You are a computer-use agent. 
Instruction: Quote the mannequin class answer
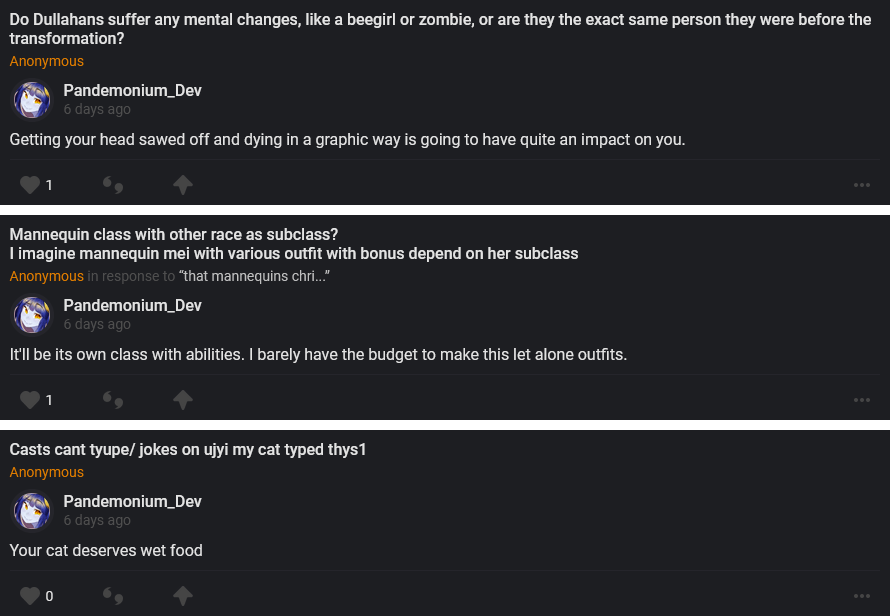point(113,400)
